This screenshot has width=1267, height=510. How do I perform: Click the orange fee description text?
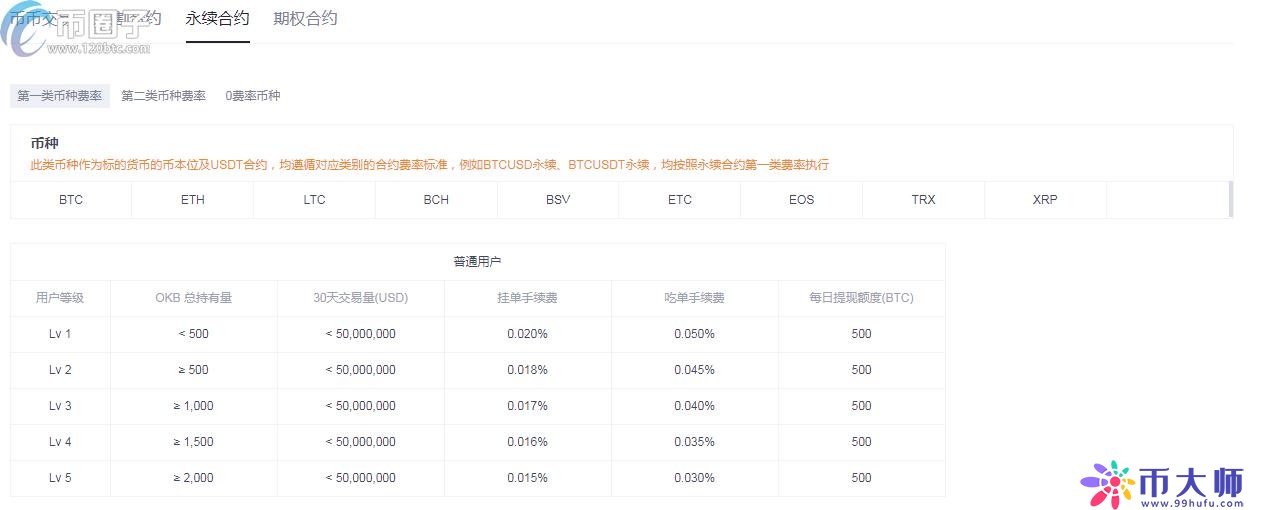click(430, 164)
